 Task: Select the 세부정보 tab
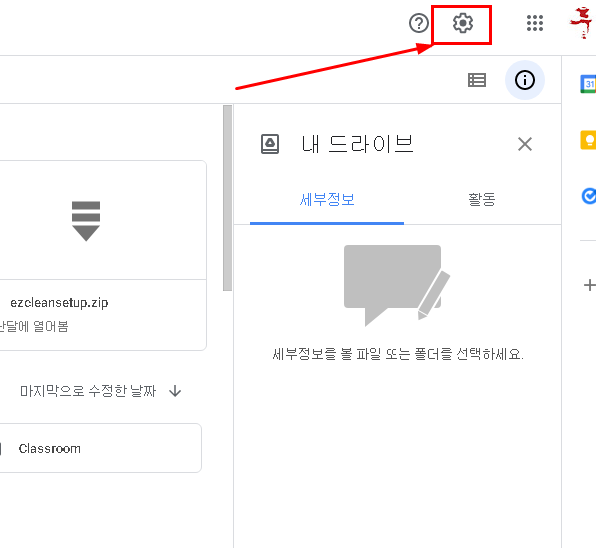[327, 200]
